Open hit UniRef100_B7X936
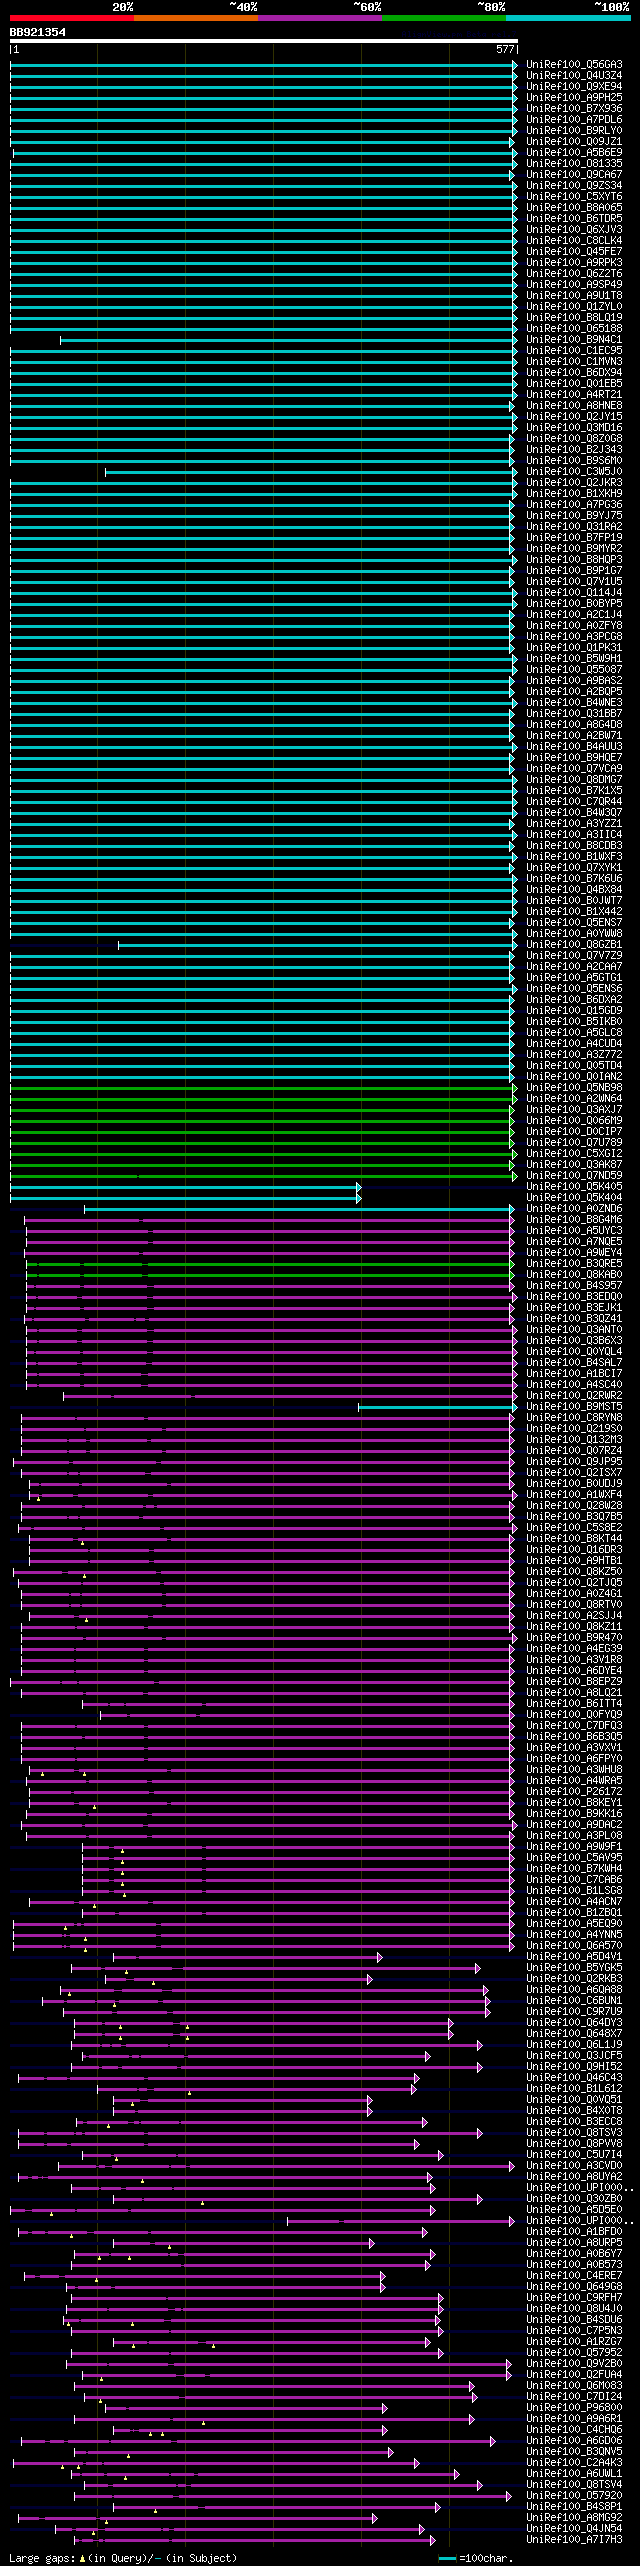 click(x=574, y=108)
